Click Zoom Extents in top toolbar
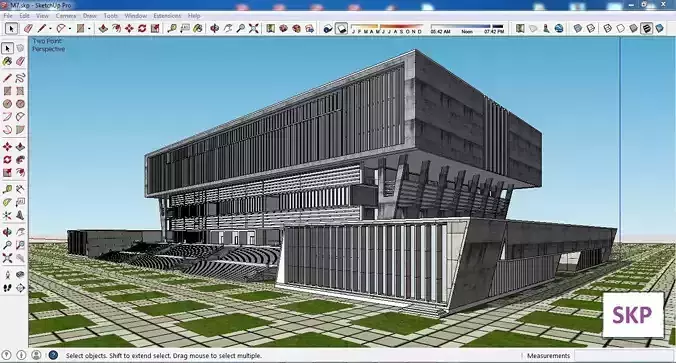Image resolution: width=676 pixels, height=363 pixels. (x=254, y=28)
